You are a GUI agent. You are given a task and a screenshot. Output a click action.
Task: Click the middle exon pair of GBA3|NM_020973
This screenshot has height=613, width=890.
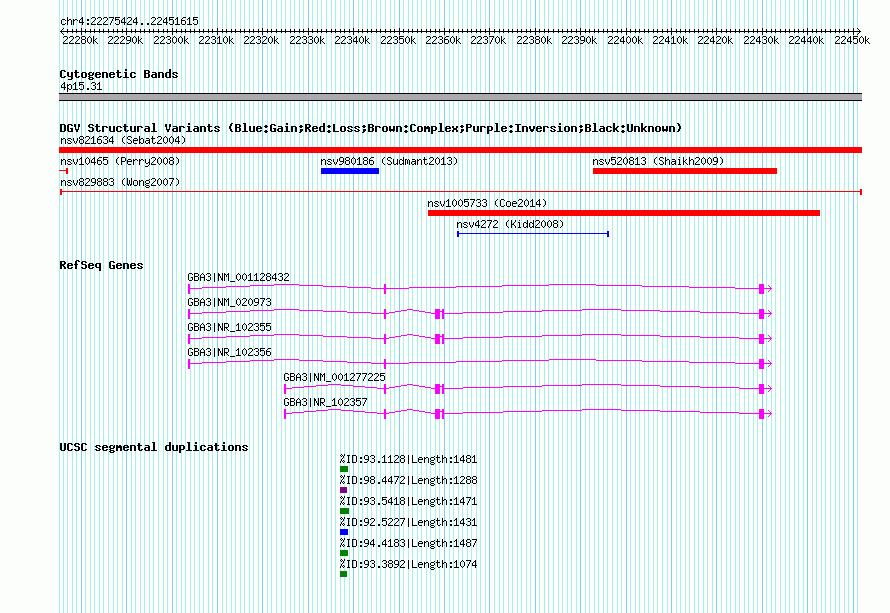(x=439, y=314)
